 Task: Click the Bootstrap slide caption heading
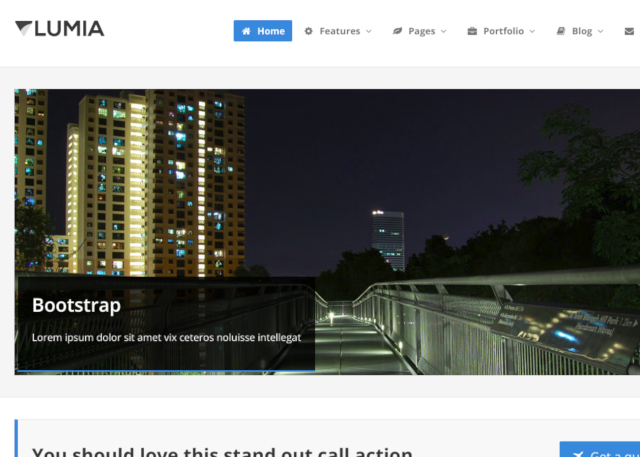click(x=76, y=305)
